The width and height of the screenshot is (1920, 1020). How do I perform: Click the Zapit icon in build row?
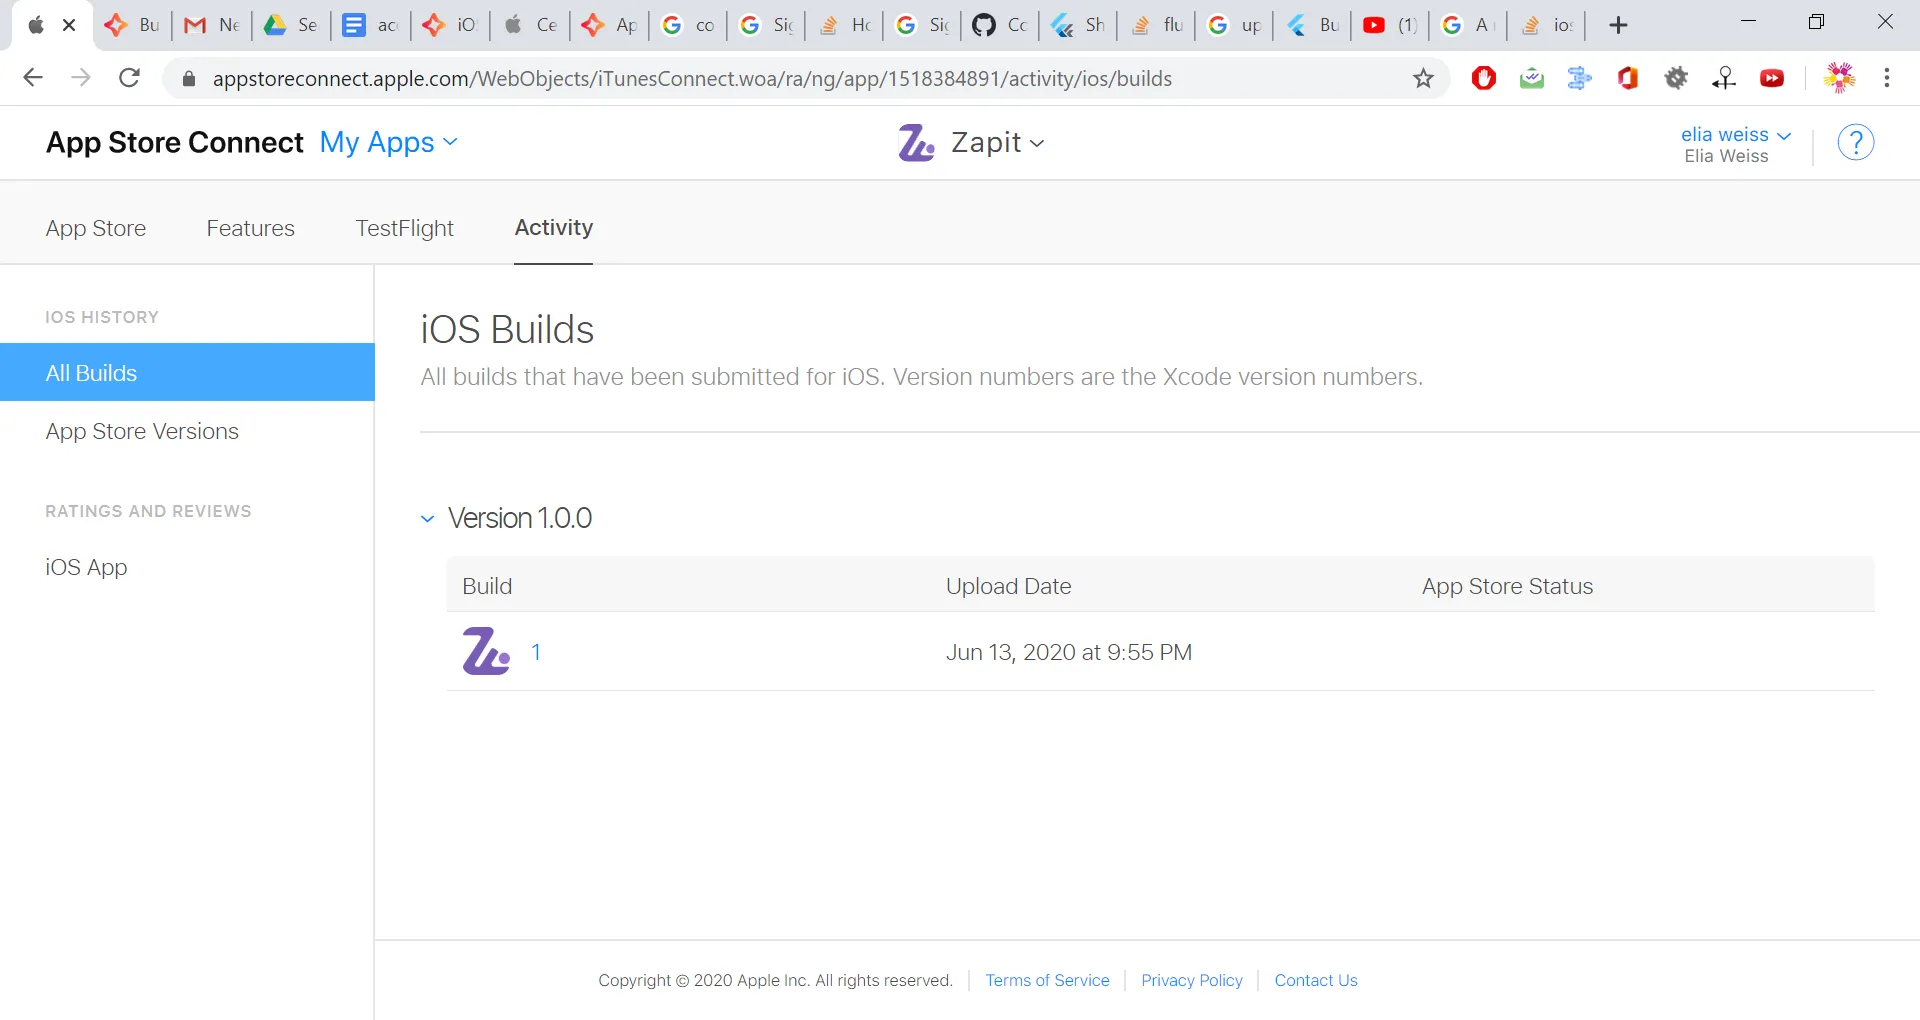[x=486, y=651]
